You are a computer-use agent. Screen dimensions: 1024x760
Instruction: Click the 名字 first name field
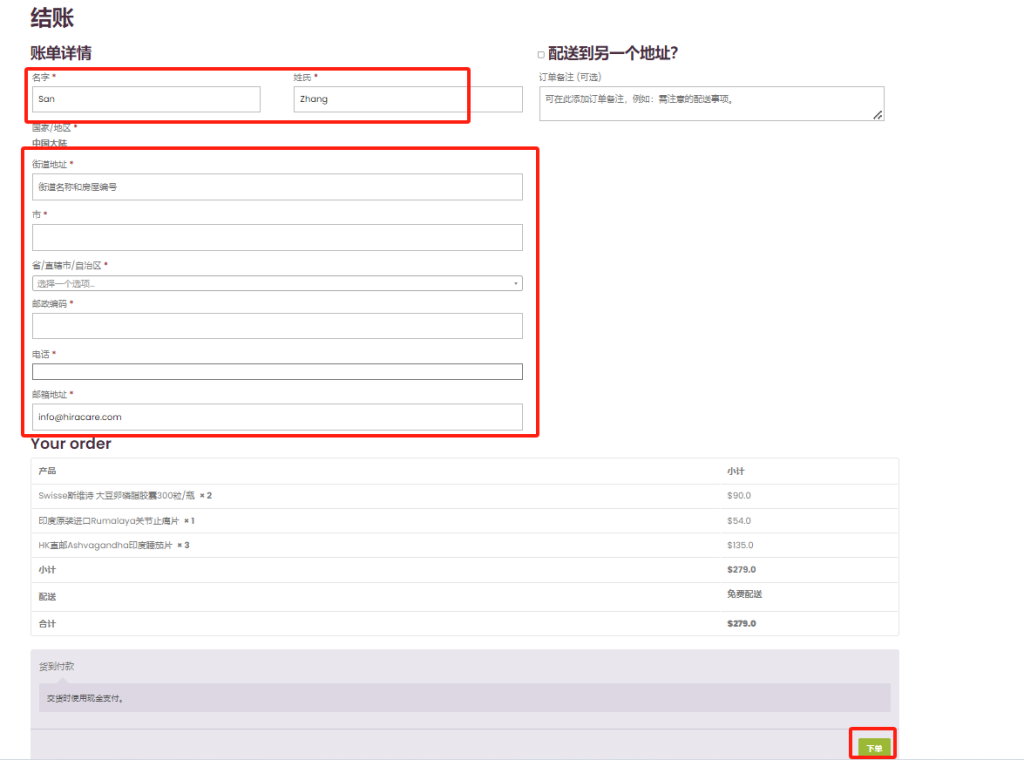coord(146,99)
